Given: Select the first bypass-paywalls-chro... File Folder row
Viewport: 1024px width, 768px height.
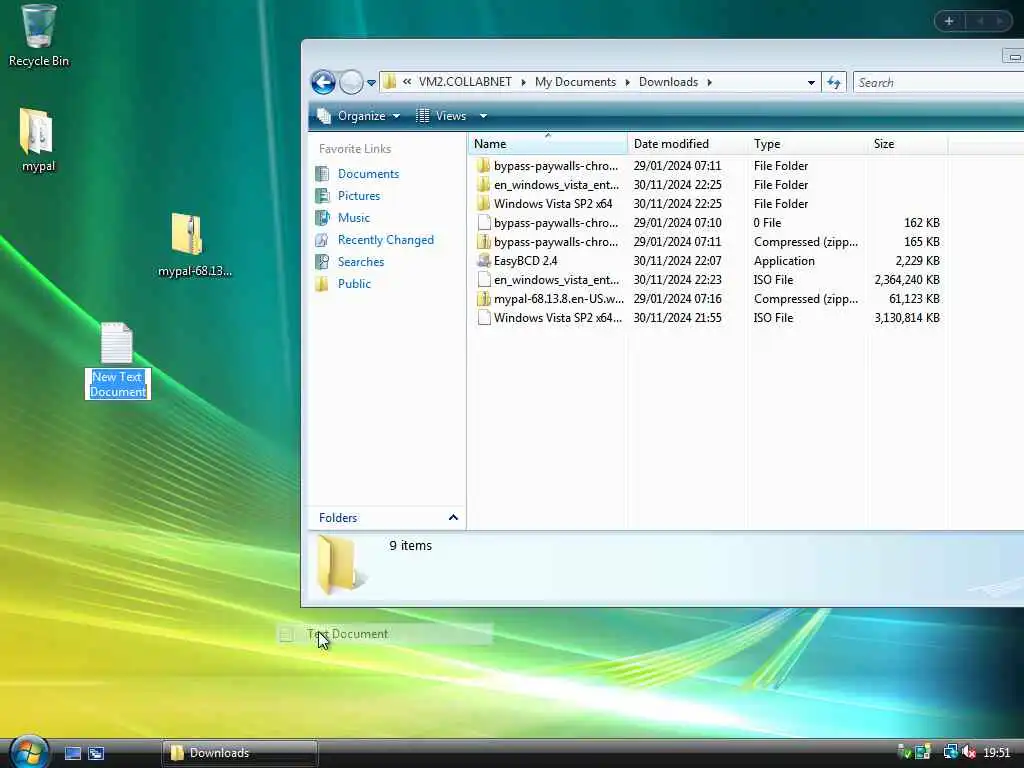Looking at the screenshot, I should [709, 166].
